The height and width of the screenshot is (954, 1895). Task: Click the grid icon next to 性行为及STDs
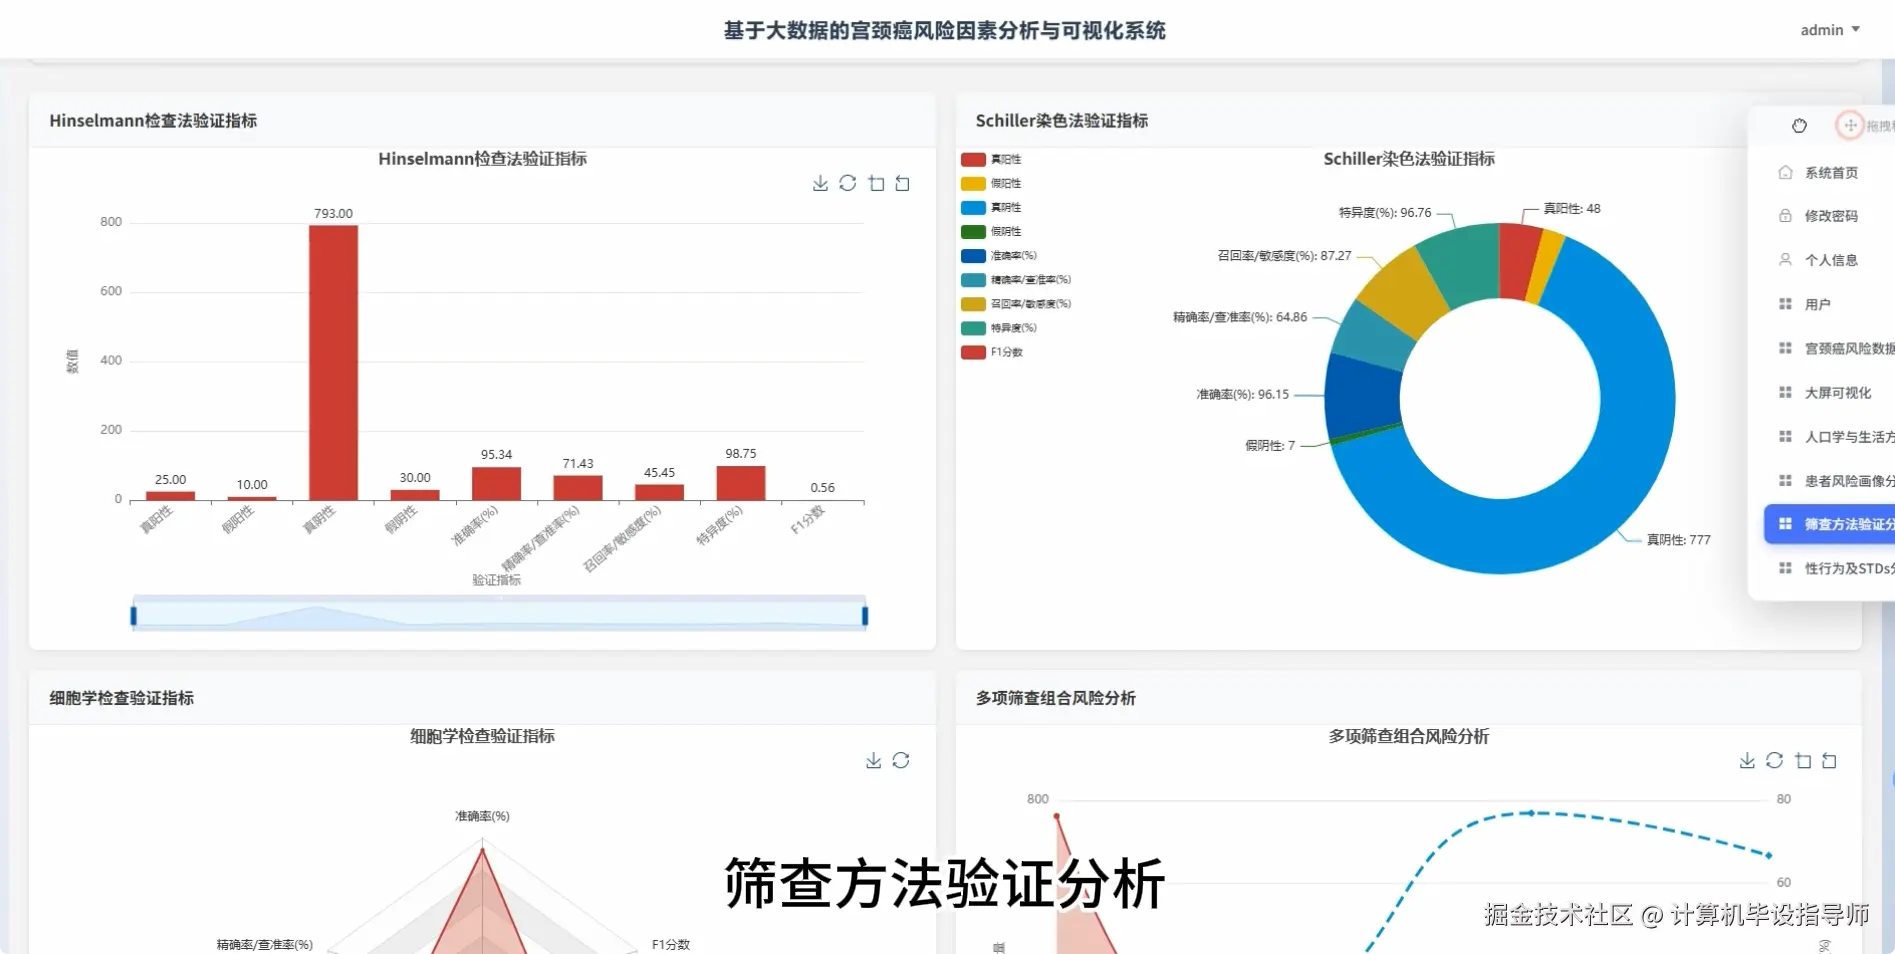pyautogui.click(x=1785, y=568)
